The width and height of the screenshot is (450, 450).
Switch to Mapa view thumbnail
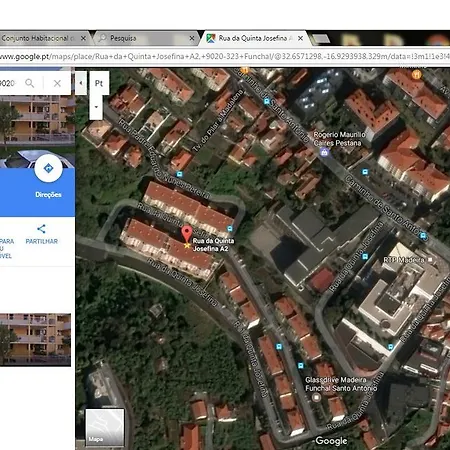pos(105,427)
